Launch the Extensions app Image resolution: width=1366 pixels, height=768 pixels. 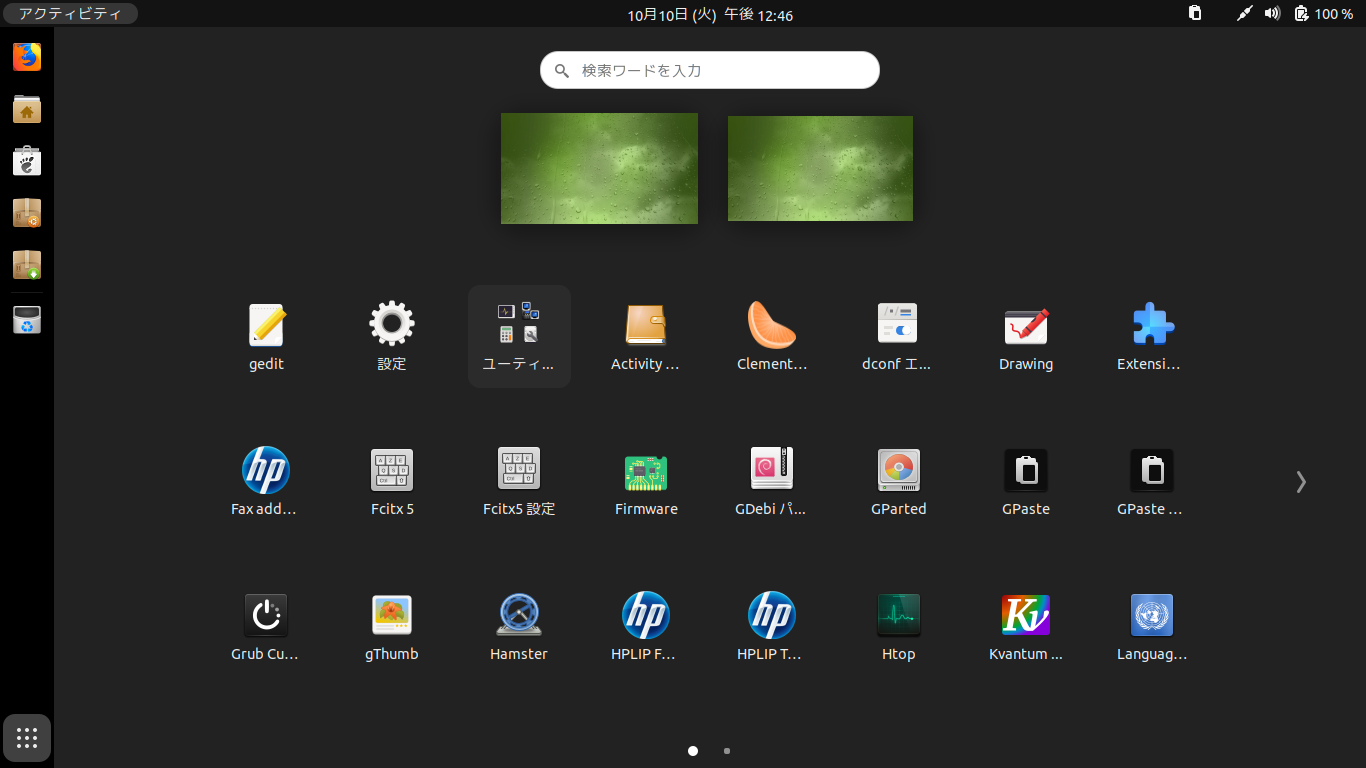point(1152,337)
